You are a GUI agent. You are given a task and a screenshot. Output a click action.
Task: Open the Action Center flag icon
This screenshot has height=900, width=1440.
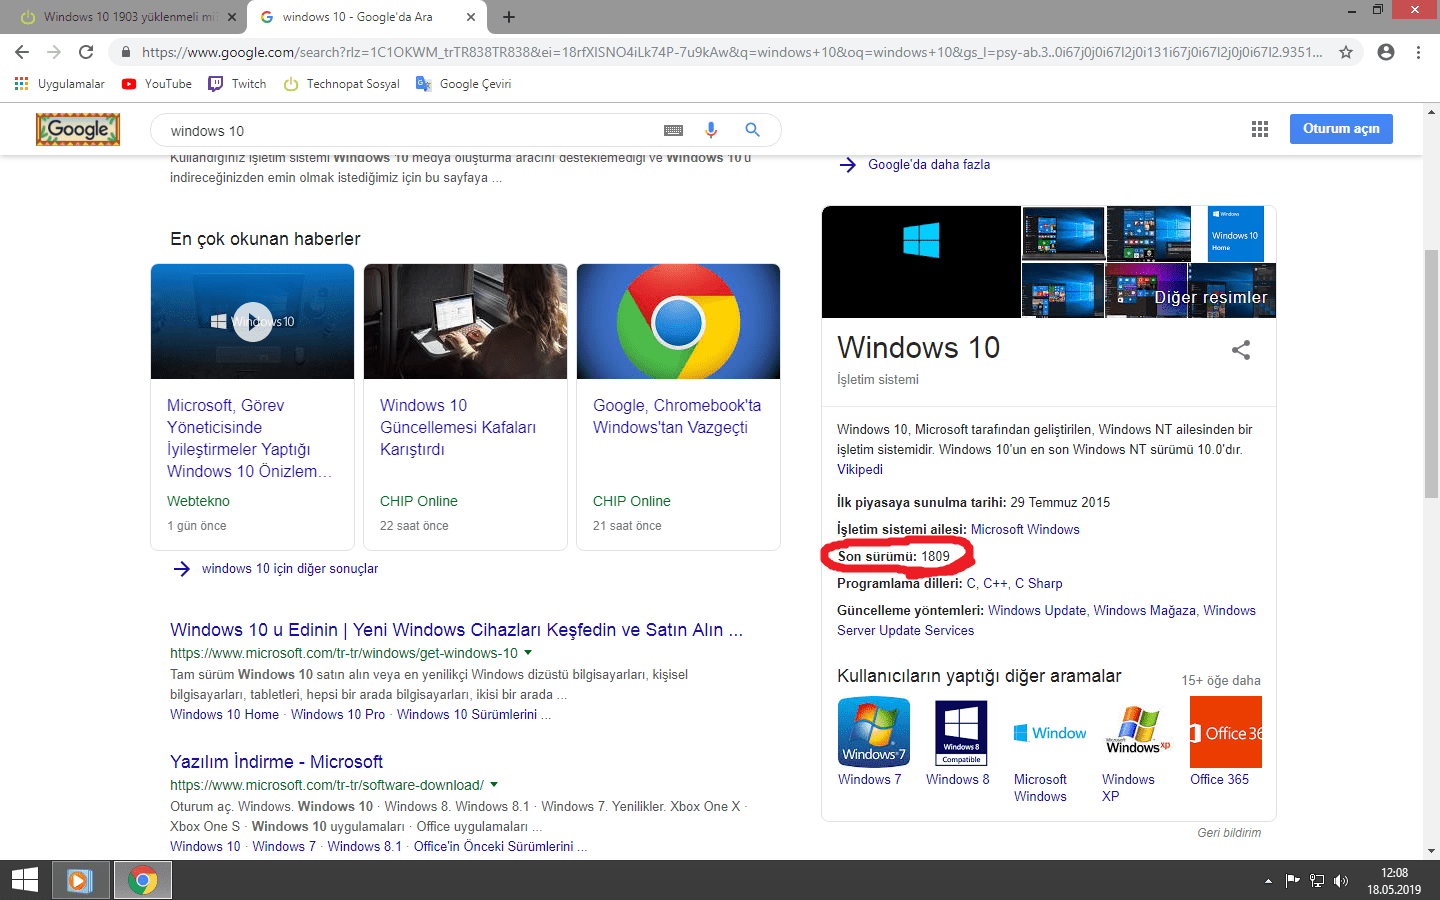point(1293,881)
